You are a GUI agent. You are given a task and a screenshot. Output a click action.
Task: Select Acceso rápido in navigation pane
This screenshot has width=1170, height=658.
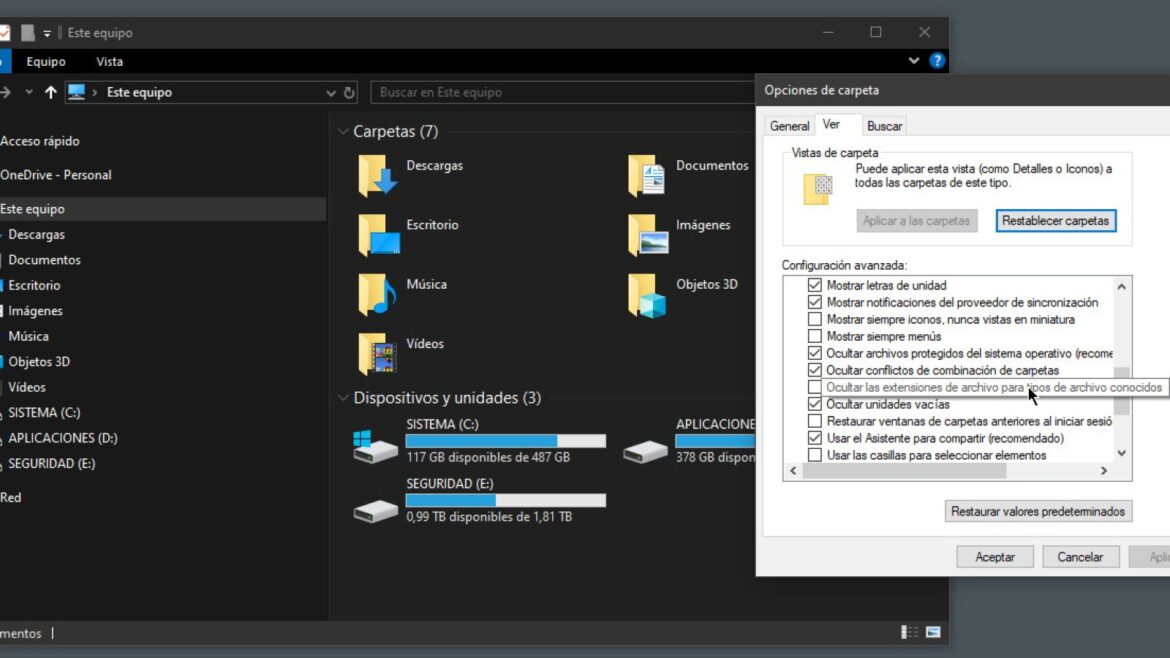pos(40,141)
